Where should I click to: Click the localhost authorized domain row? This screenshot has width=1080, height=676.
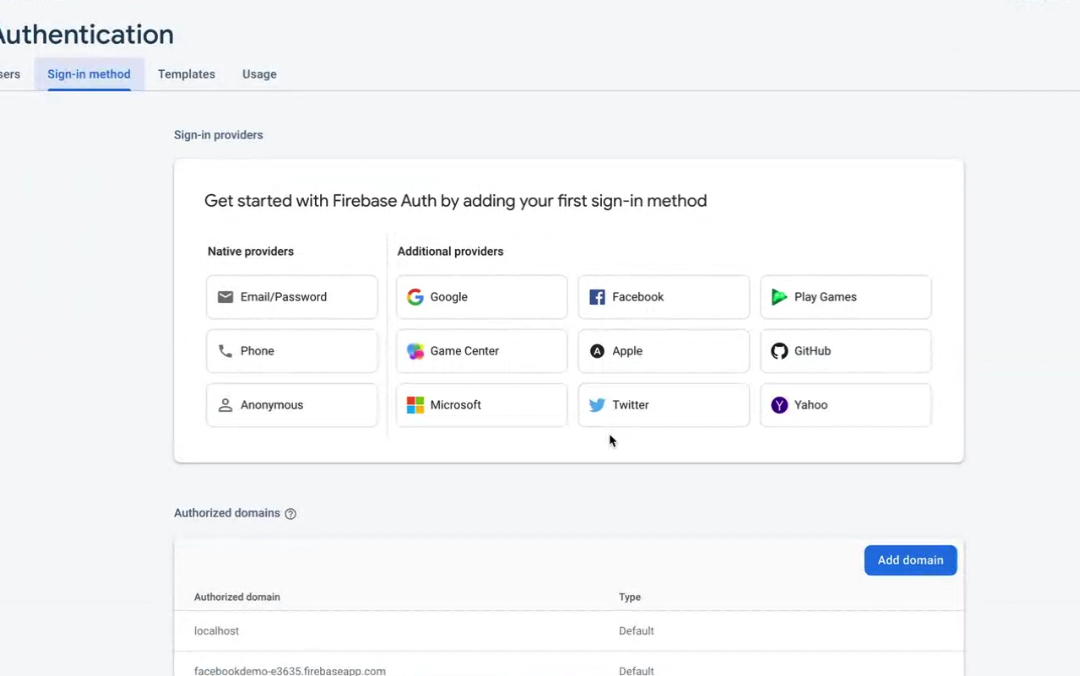point(217,631)
